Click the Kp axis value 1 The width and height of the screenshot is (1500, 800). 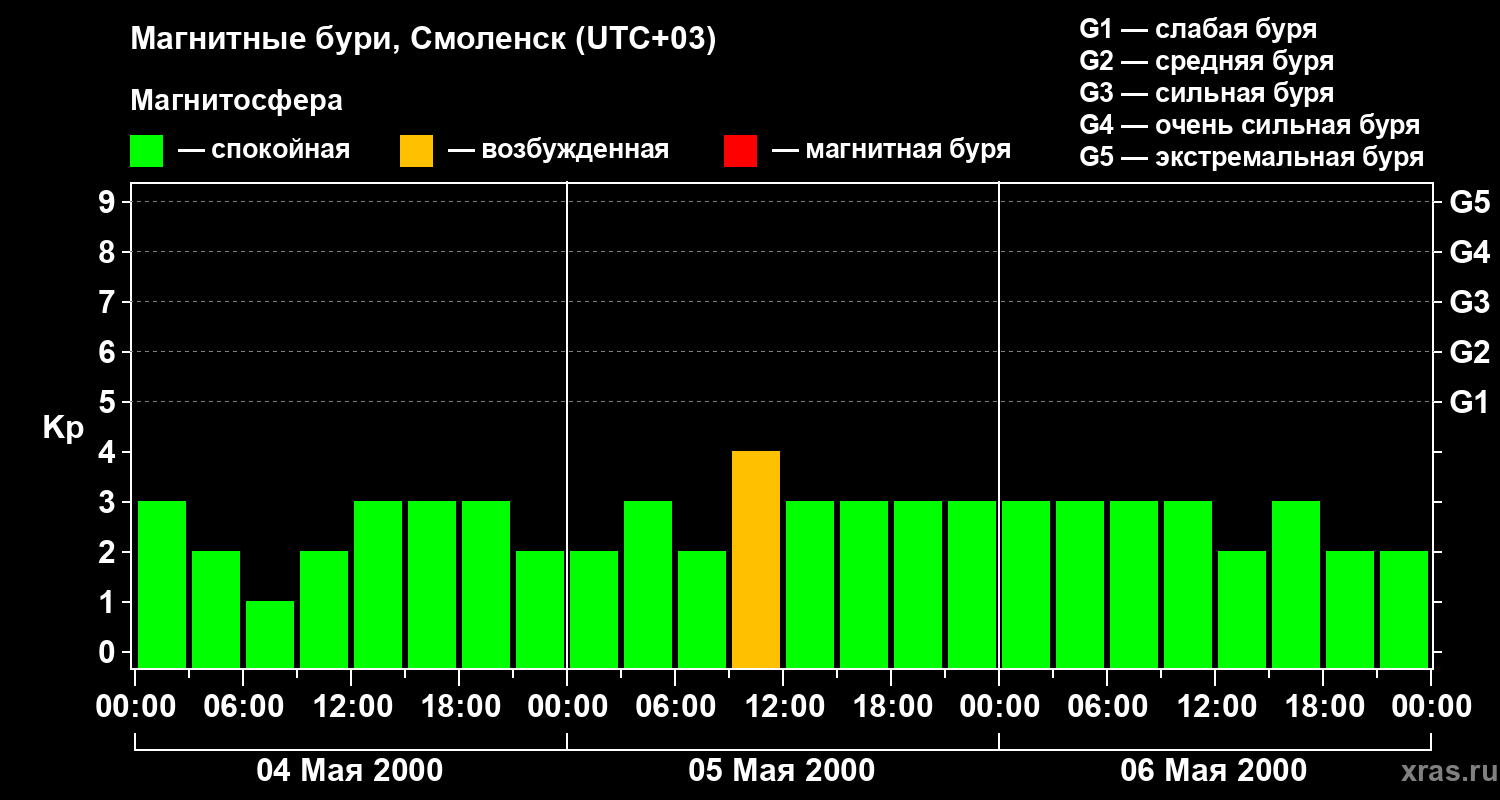pyautogui.click(x=109, y=602)
